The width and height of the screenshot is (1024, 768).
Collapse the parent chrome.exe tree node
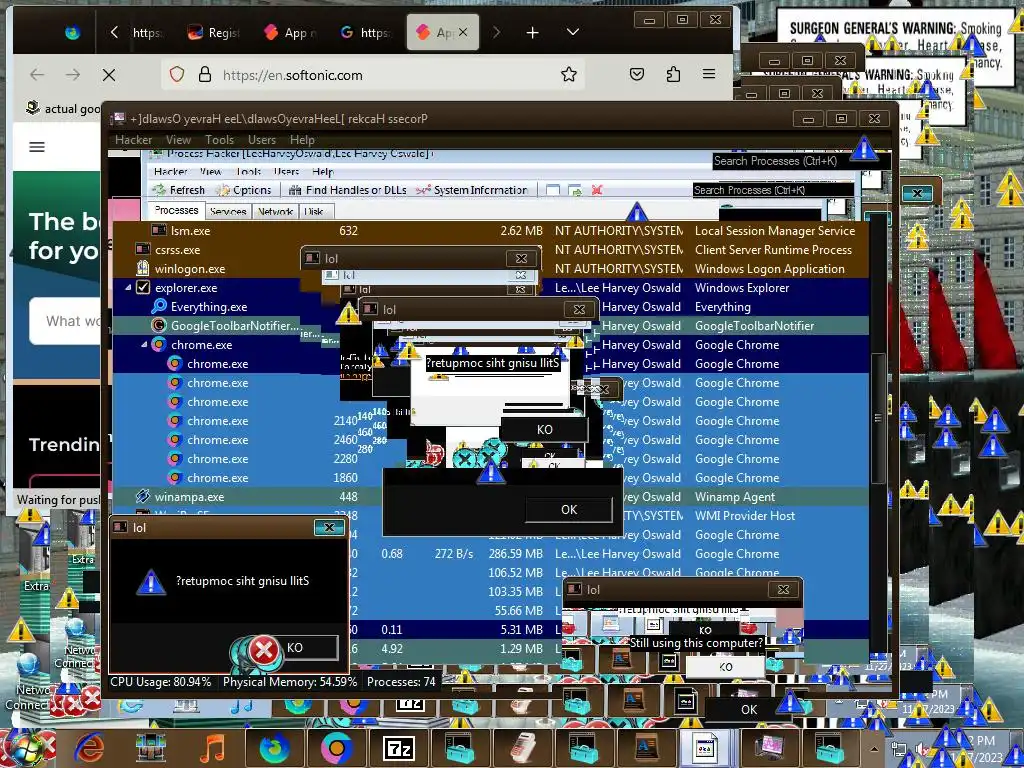[144, 344]
